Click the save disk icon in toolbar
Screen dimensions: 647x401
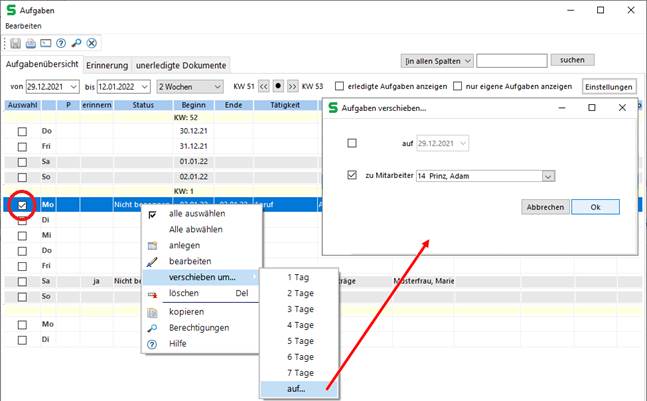(x=15, y=43)
